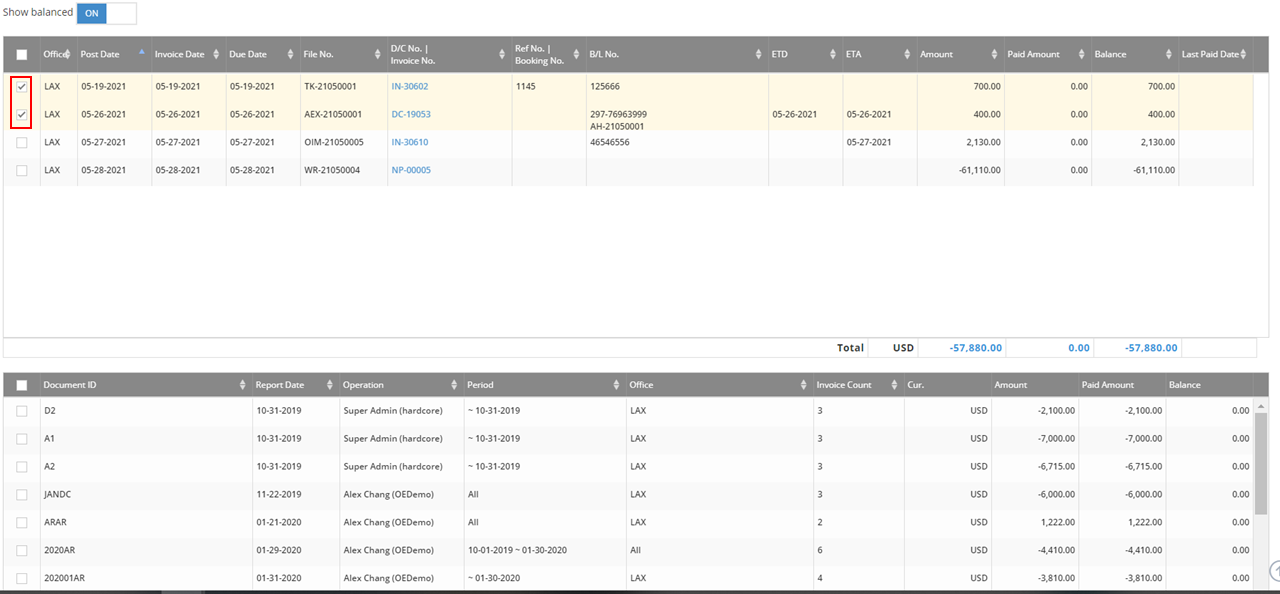Screen dimensions: 1280x594
Task: Select the WR-21050004 row checkbox
Action: point(21,171)
